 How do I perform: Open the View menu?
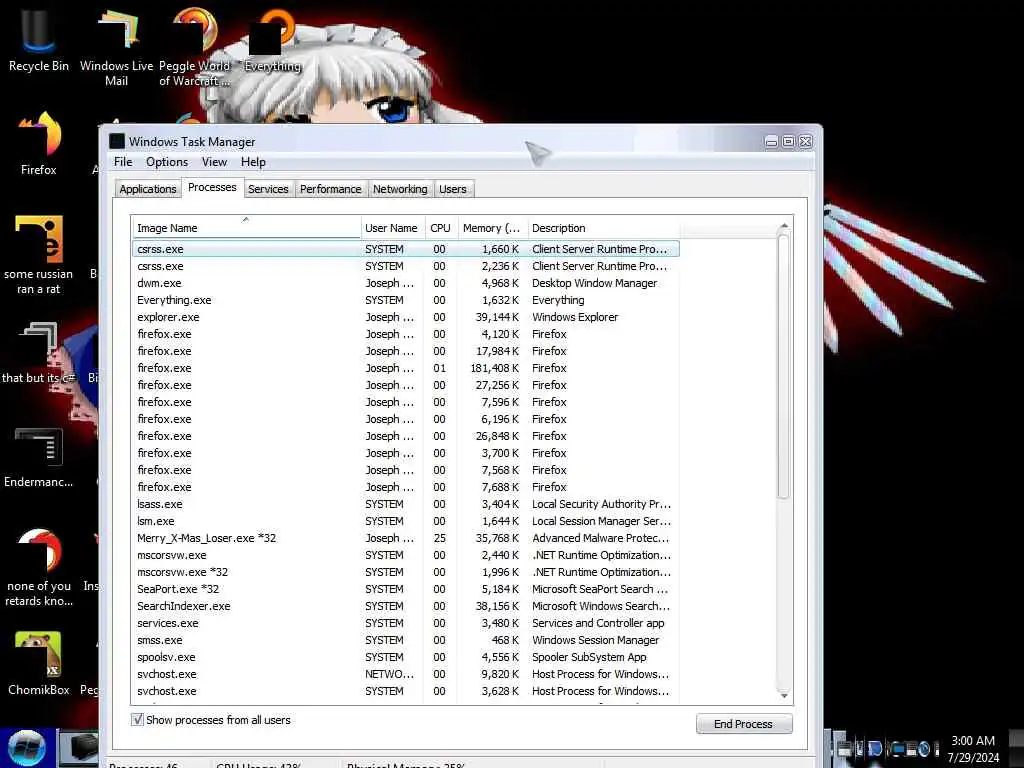point(214,162)
